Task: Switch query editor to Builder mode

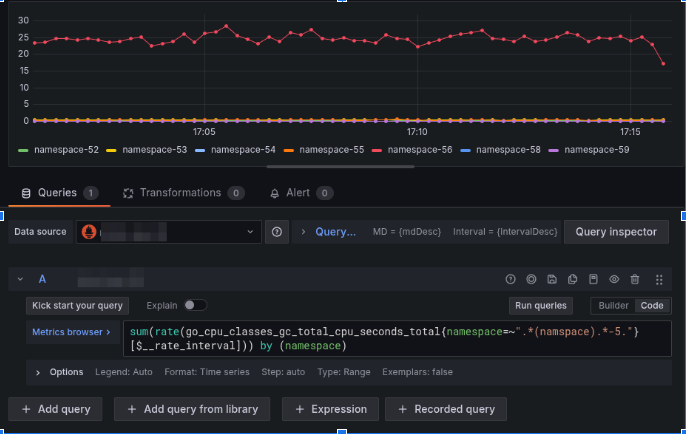Action: point(611,305)
